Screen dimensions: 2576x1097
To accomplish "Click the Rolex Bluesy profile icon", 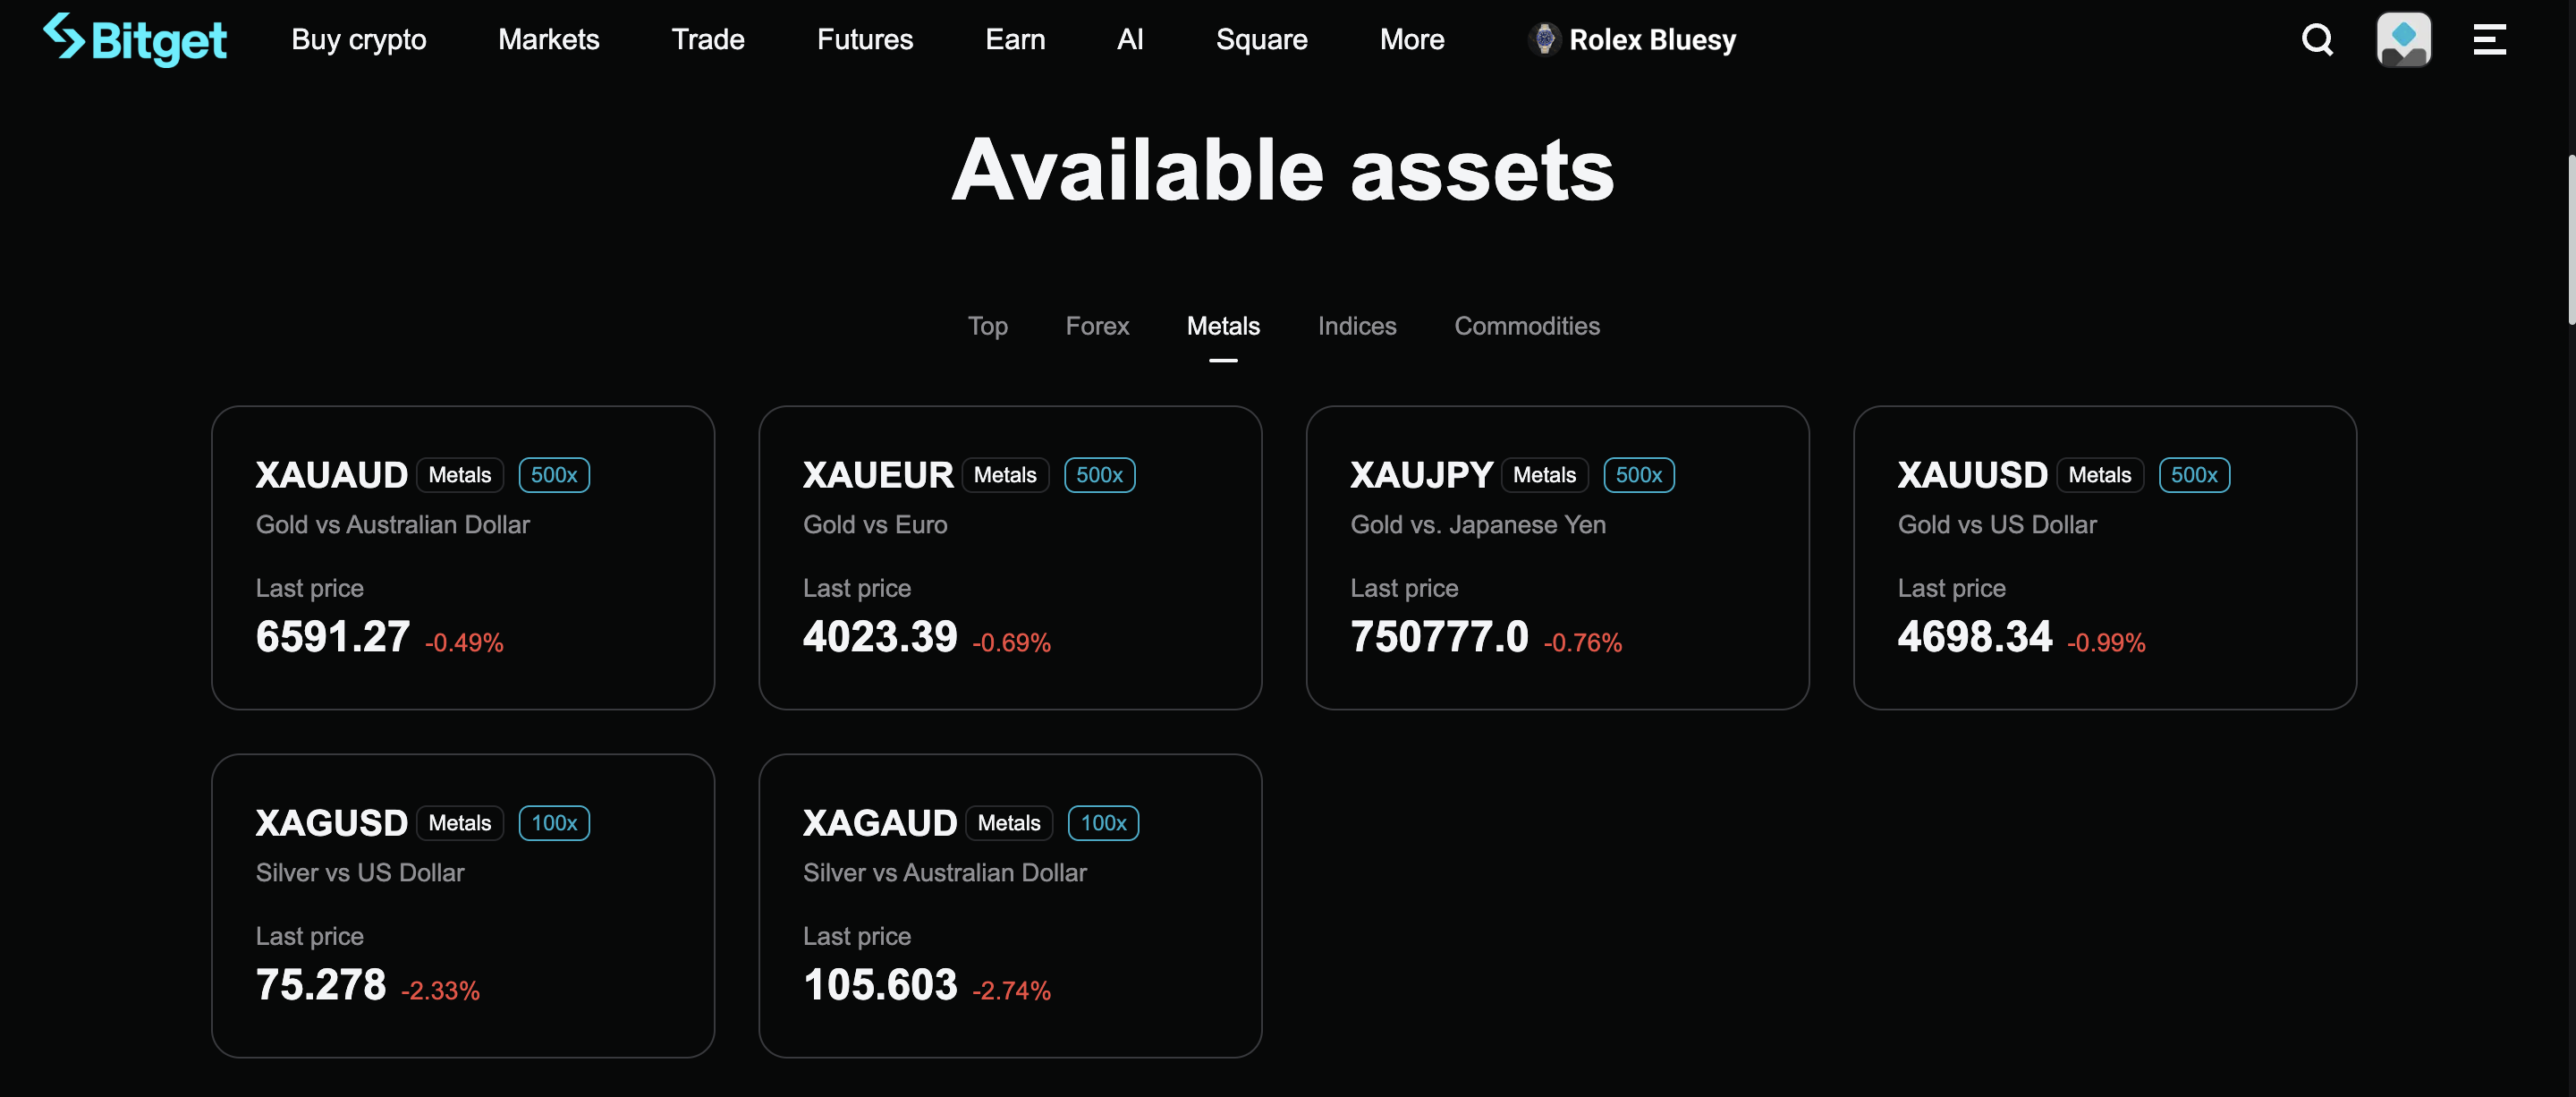I will coord(1545,39).
